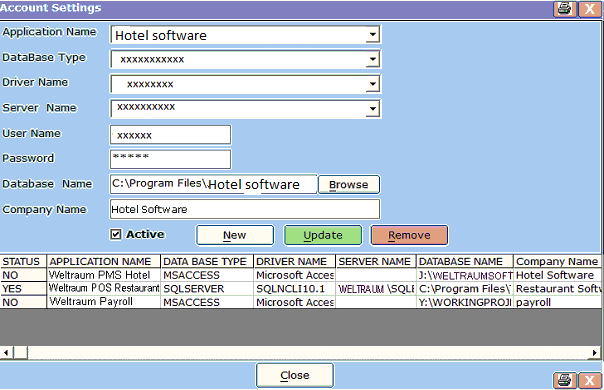Click MSACCESS cell in Payroll row
The width and height of the screenshot is (604, 390).
pos(207,302)
